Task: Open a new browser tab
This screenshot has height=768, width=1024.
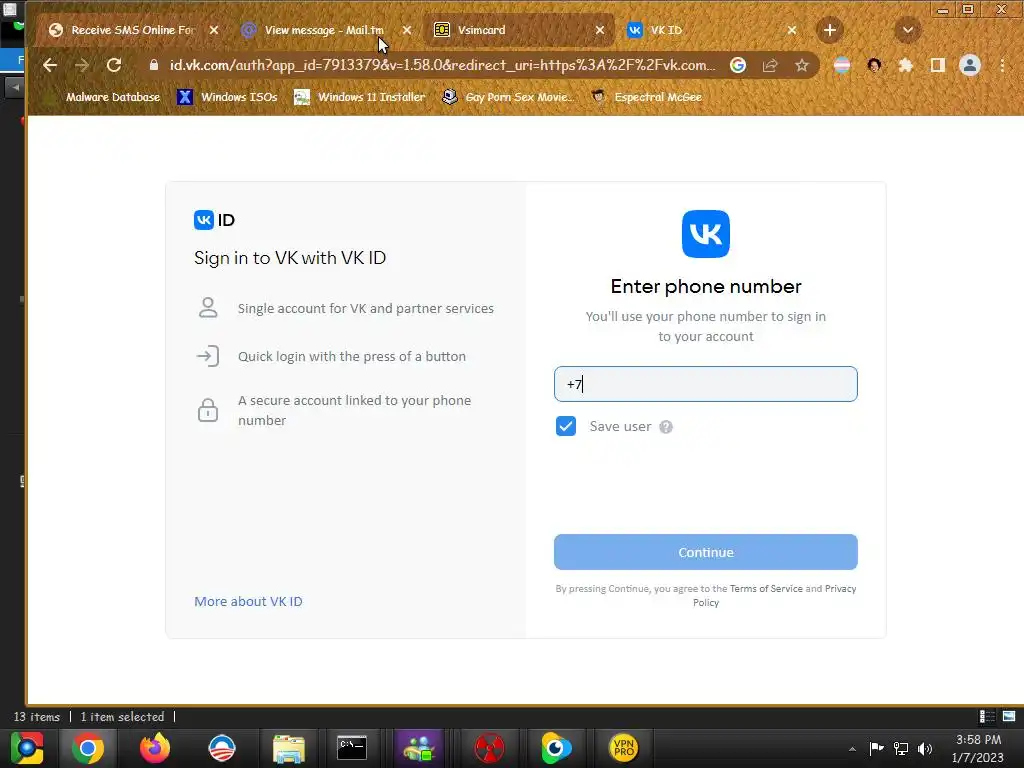Action: click(829, 30)
